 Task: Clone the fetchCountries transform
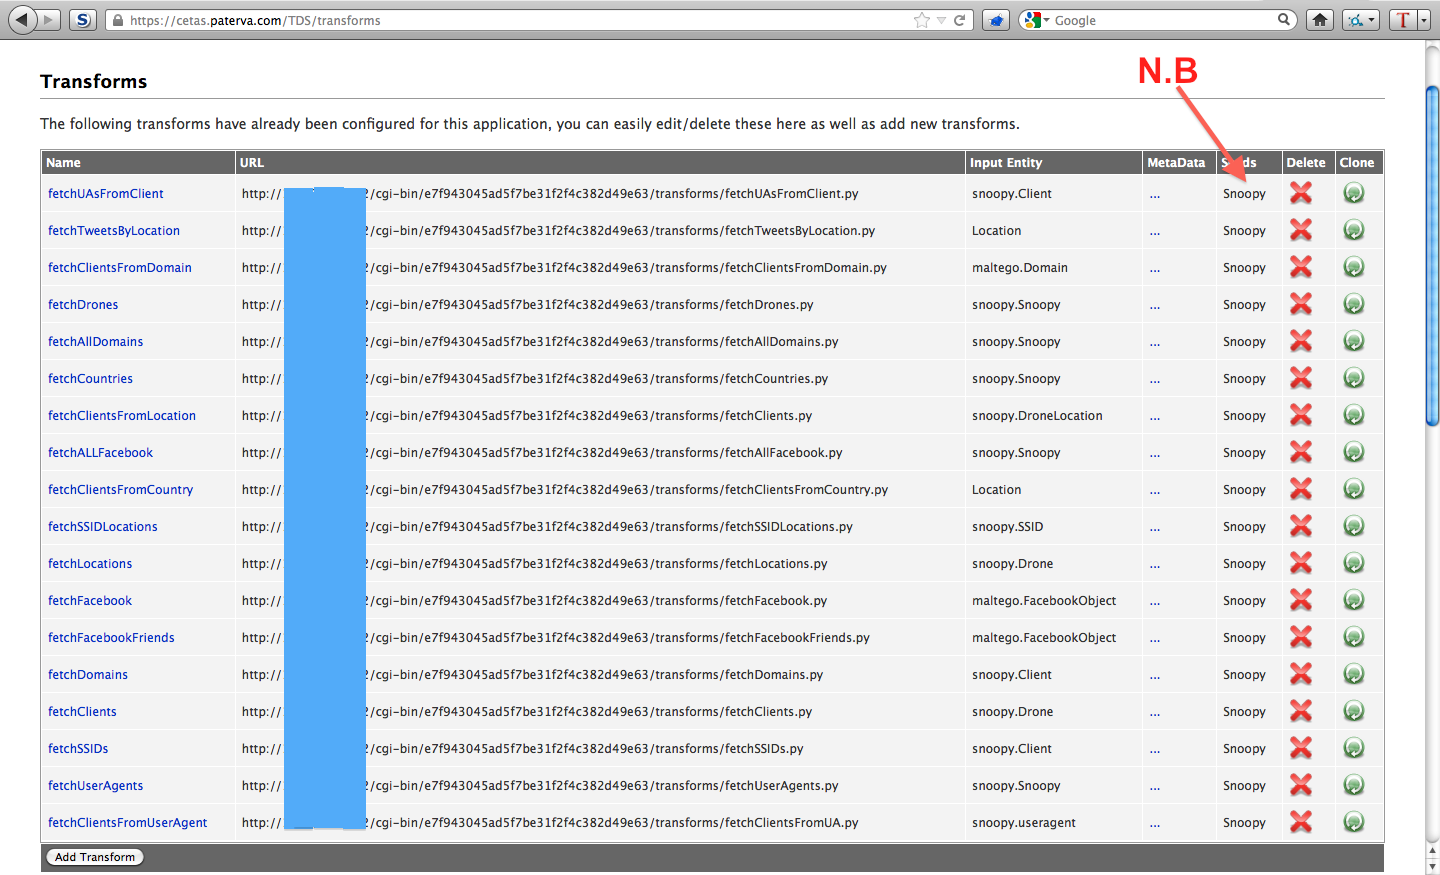(1354, 378)
